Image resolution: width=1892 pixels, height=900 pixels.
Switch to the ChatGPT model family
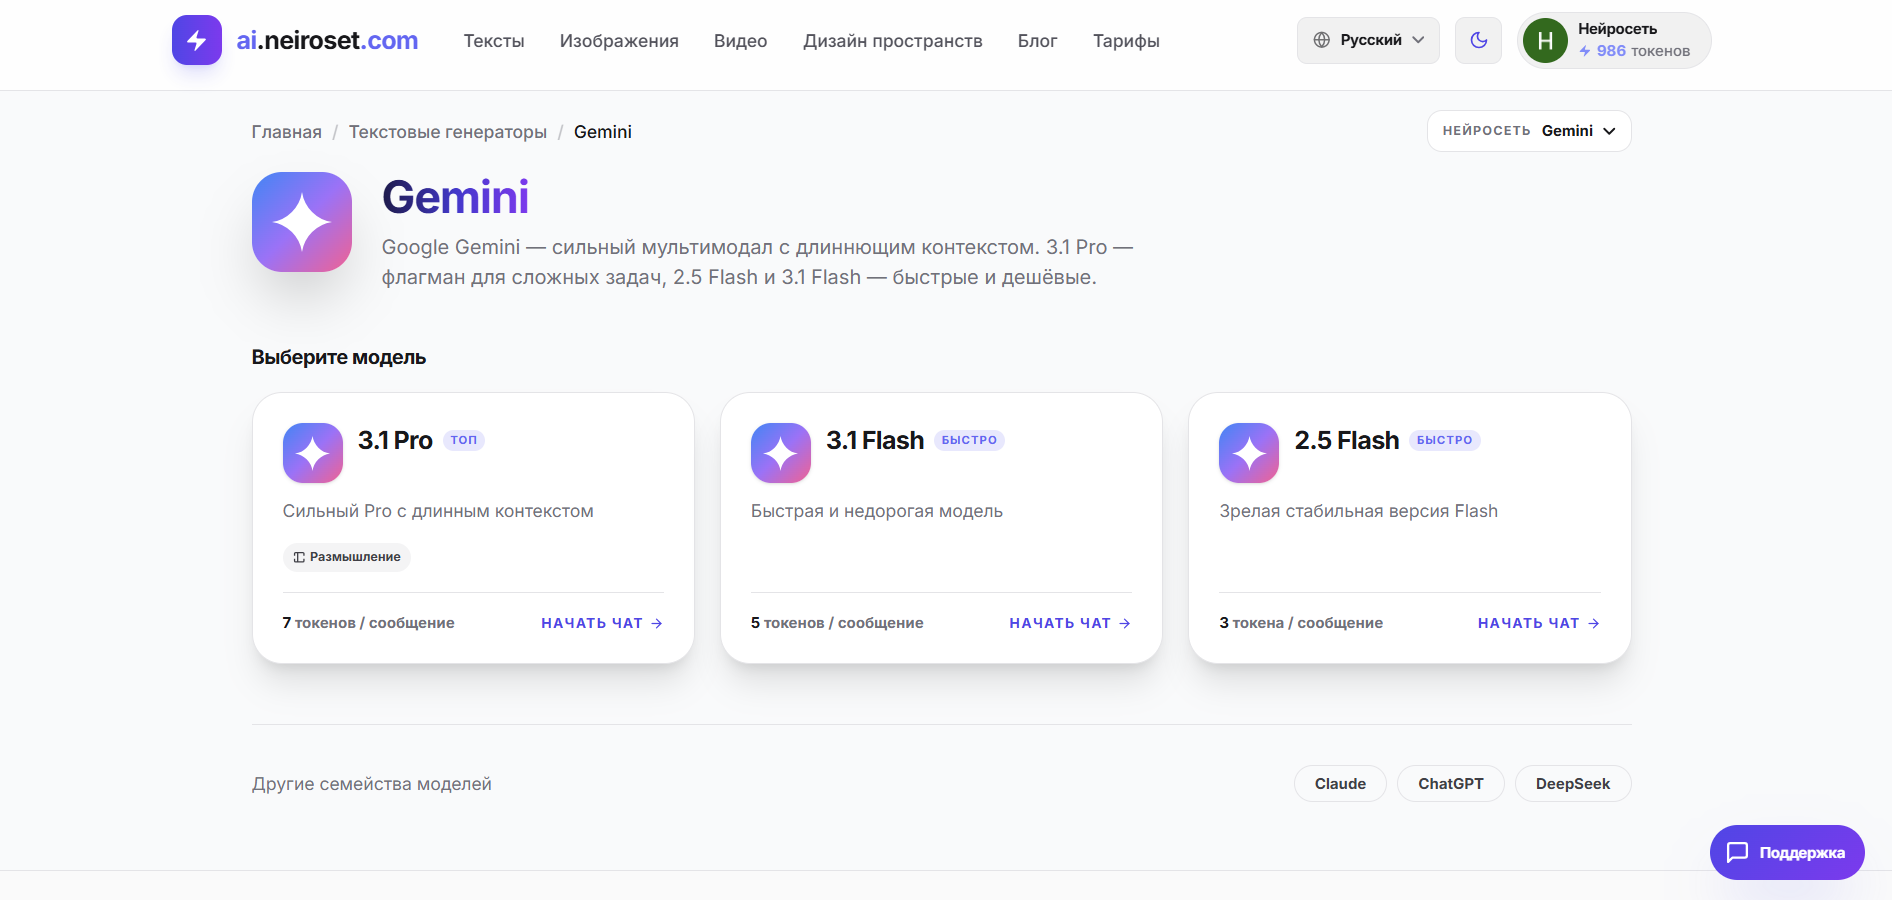[1451, 784]
